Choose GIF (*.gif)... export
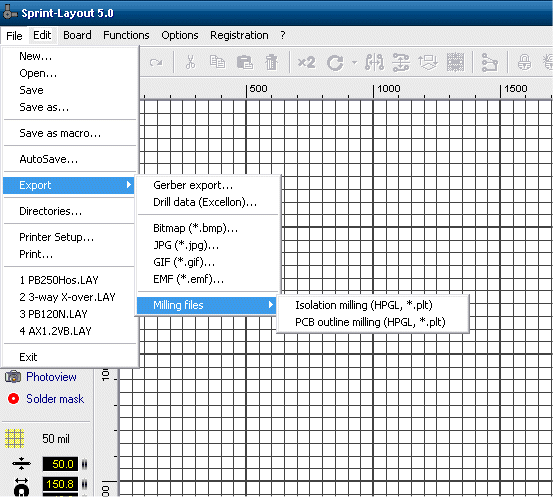 coord(208,262)
